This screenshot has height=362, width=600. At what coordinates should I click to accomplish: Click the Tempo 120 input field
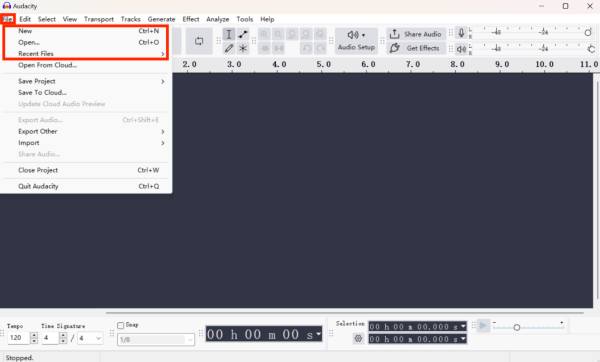tap(18, 338)
